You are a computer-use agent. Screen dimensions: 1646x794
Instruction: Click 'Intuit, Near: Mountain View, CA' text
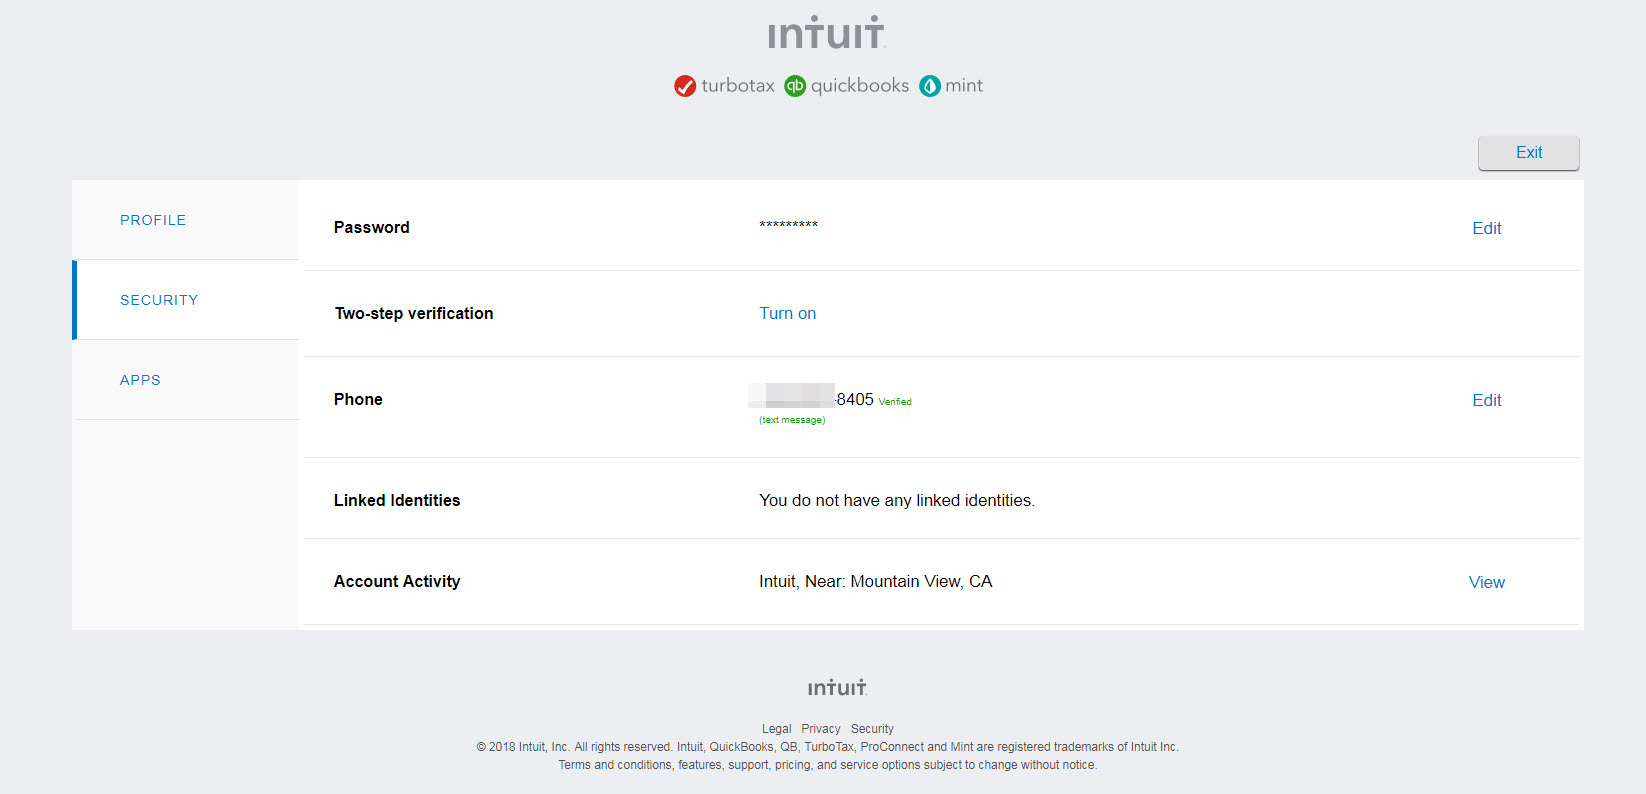tap(876, 581)
